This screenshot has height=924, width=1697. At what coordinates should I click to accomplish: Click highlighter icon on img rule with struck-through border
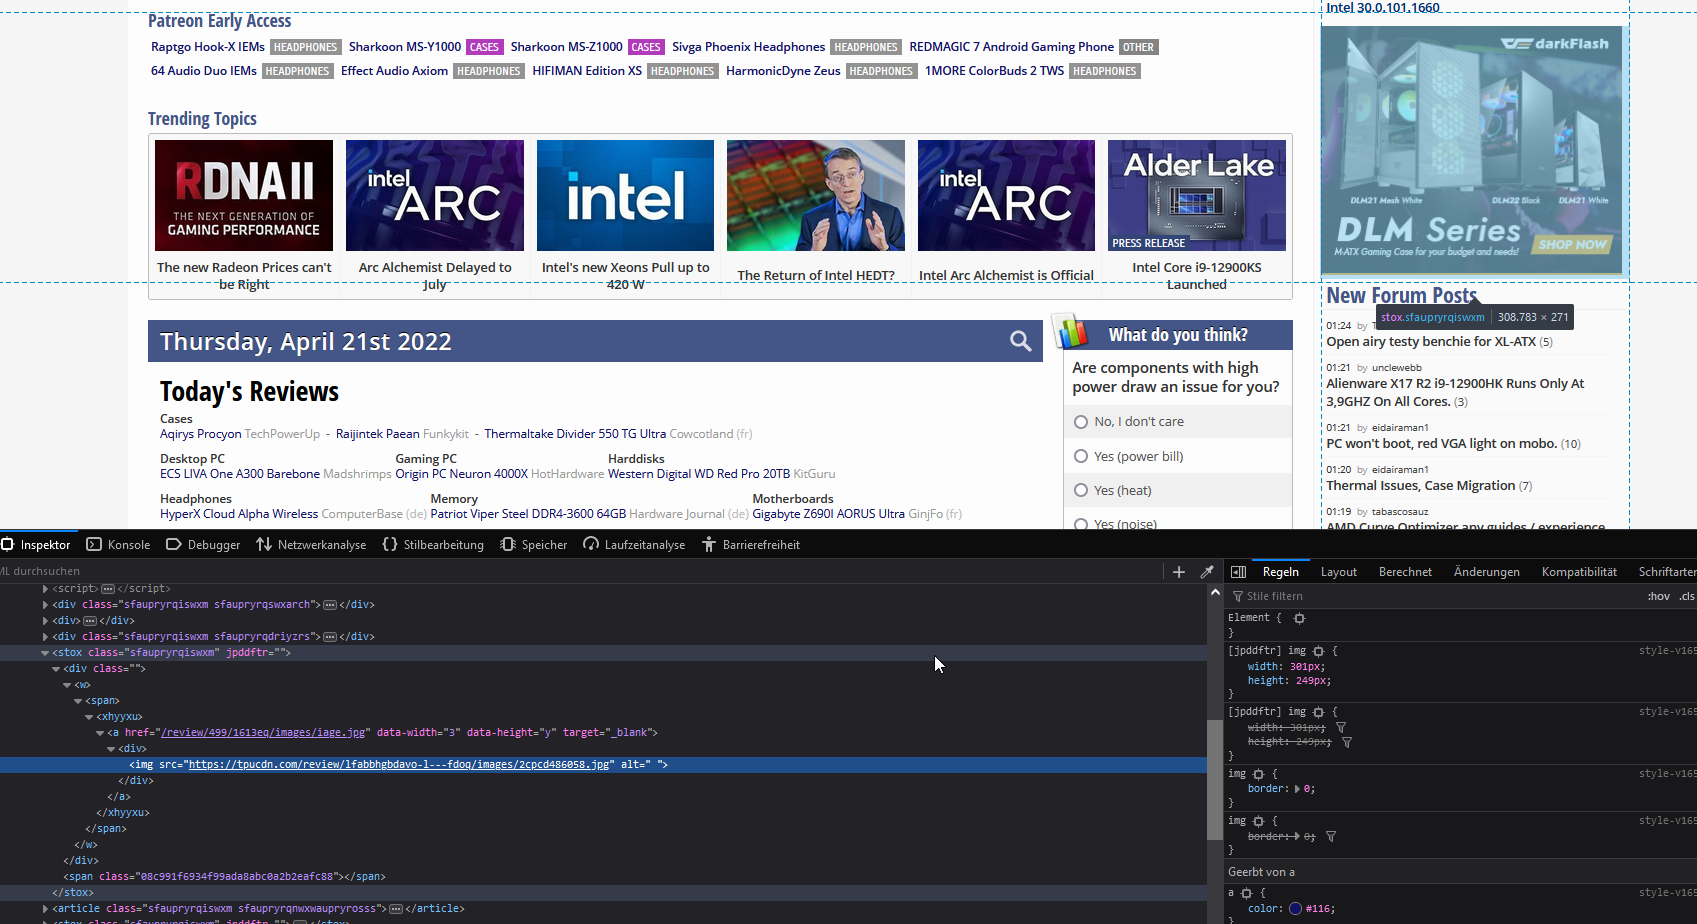pos(1259,821)
